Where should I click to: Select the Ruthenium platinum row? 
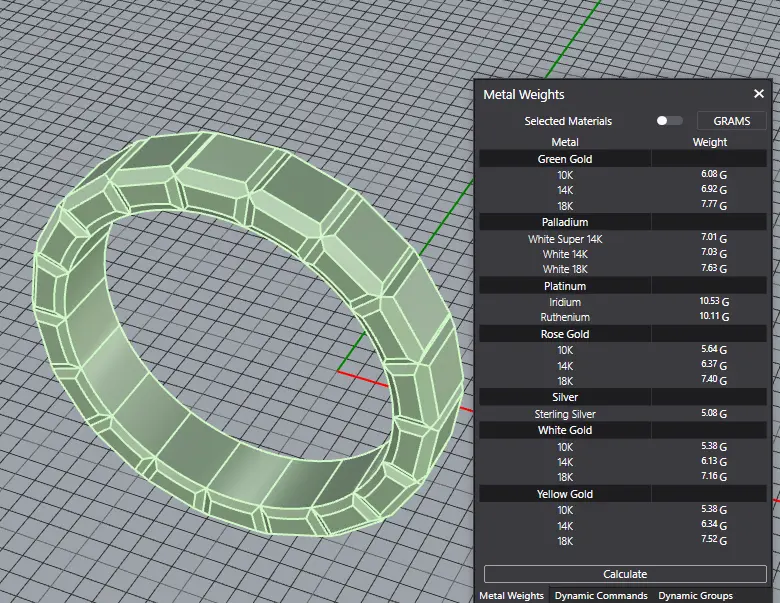coord(565,317)
